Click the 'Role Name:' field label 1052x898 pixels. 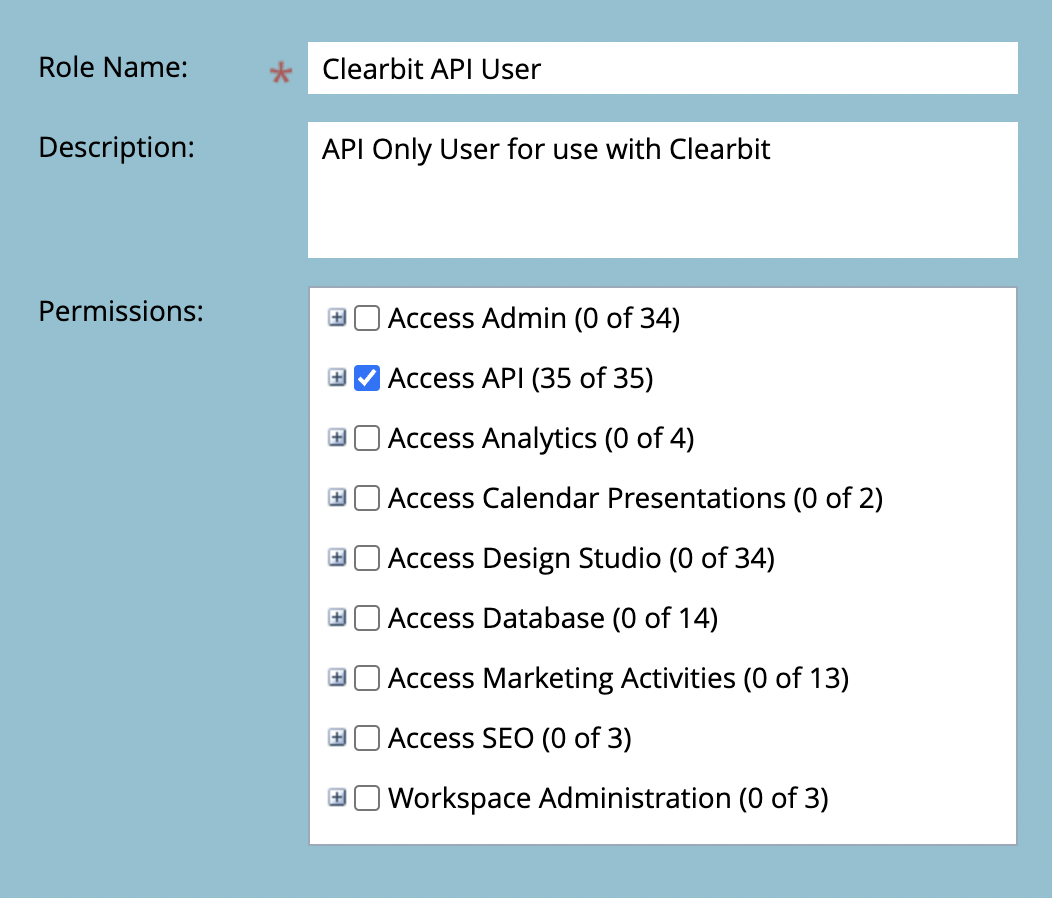113,67
